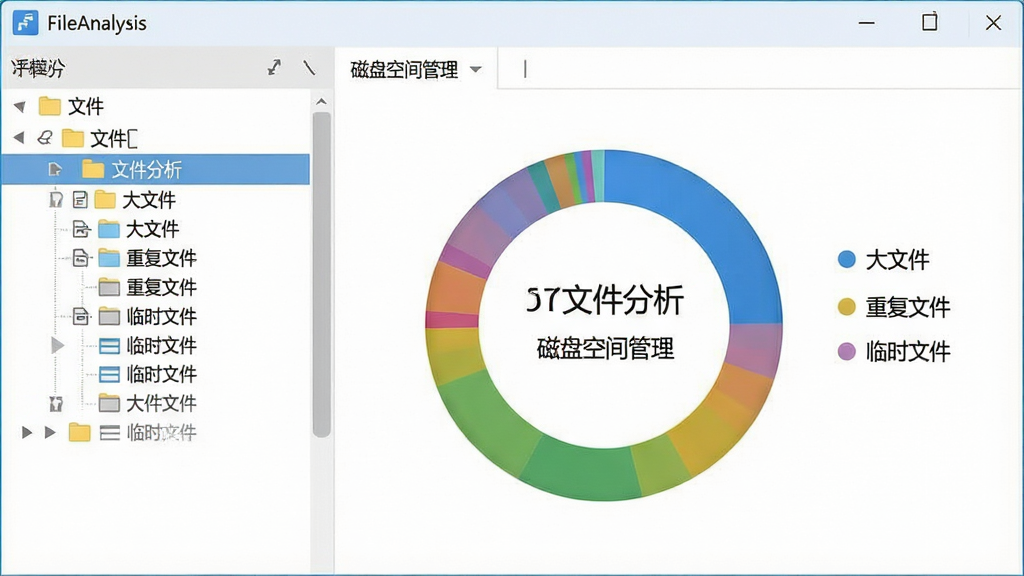
Task: Click the page icon left of highlighted 文件分析
Action: [x=55, y=170]
